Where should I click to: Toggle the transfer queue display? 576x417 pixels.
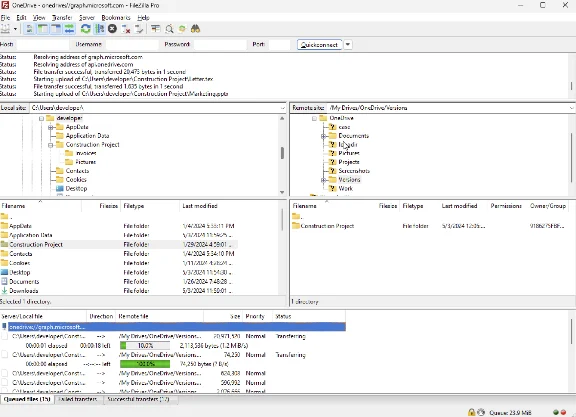(69, 29)
